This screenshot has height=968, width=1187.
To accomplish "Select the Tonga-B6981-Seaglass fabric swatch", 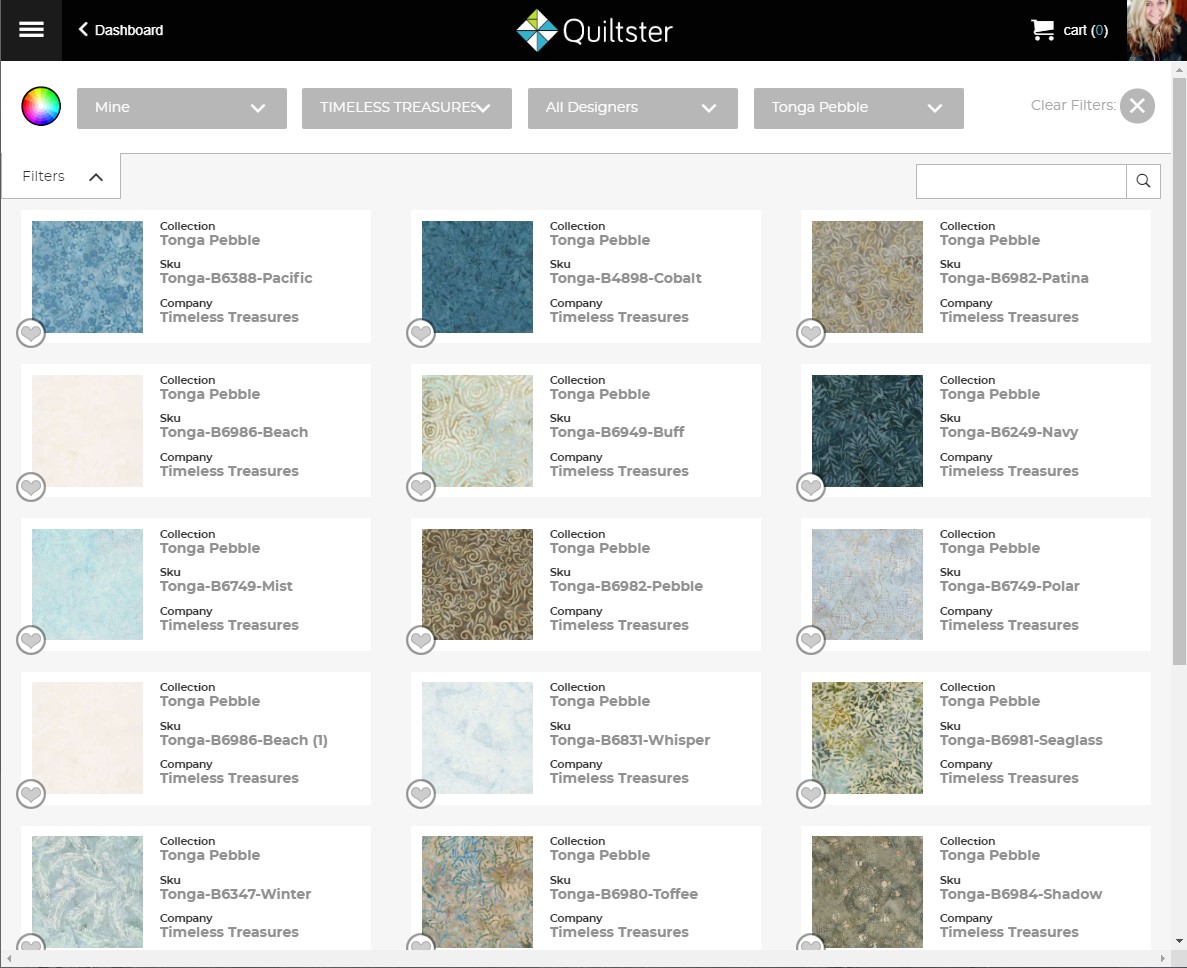I will pos(867,738).
